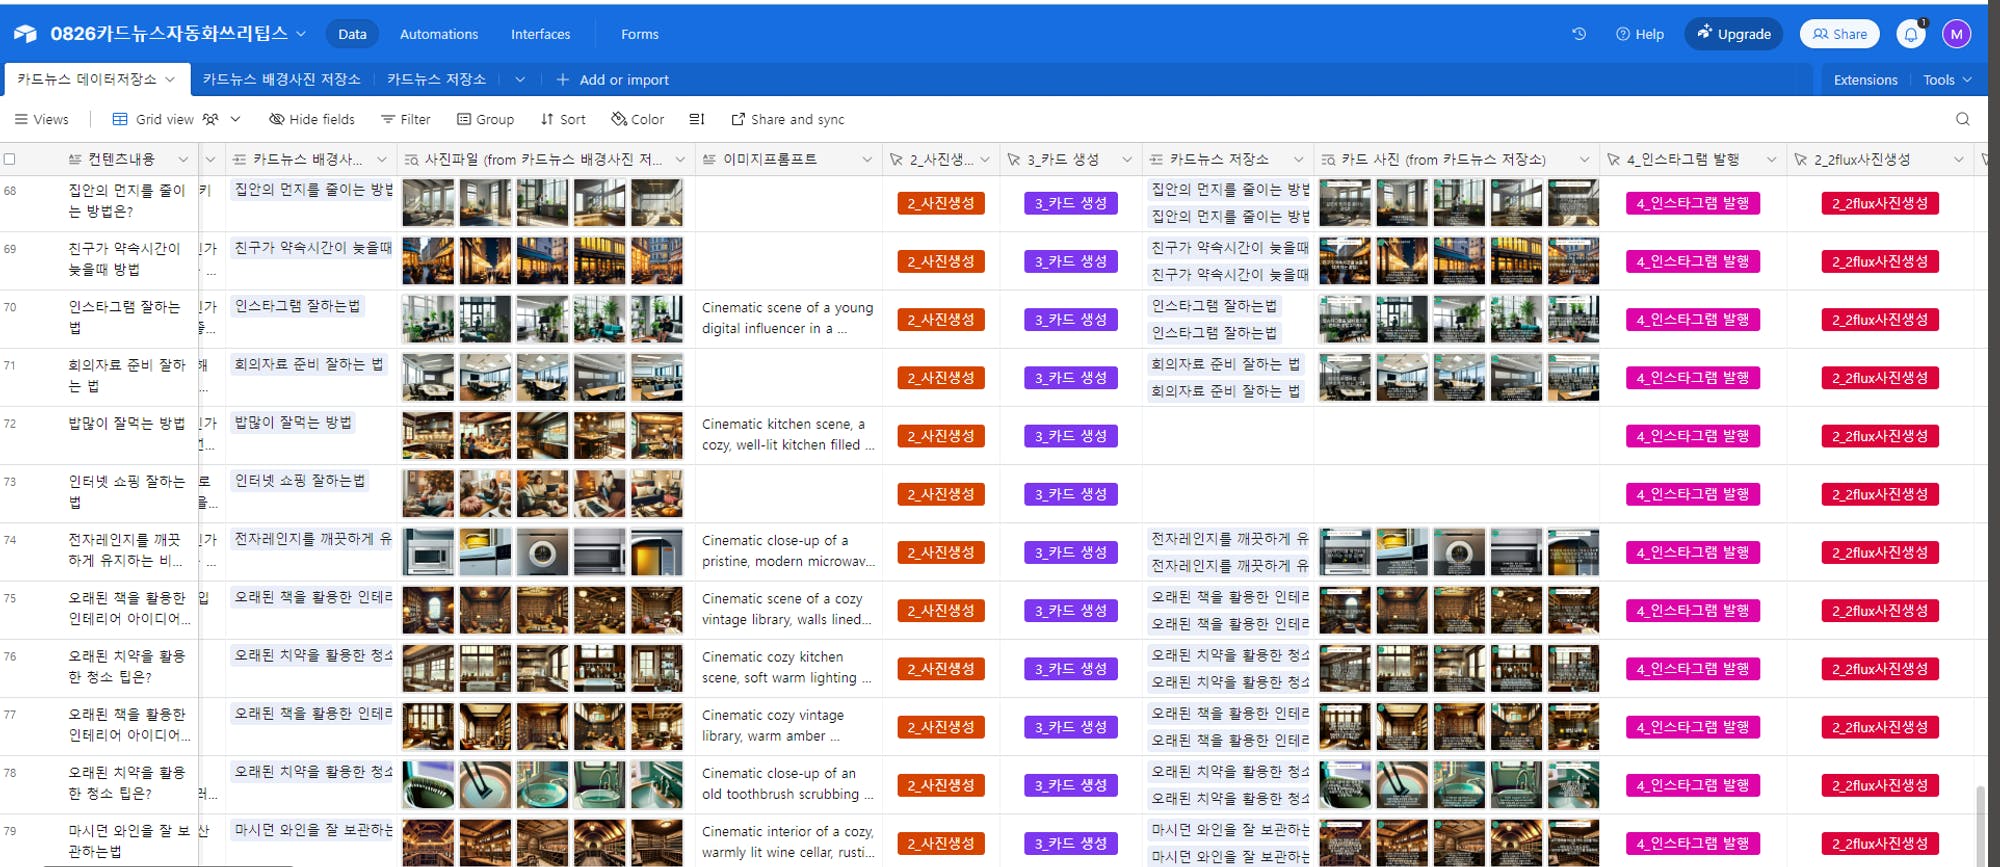Click 2_사진생성 button in row 76
The height and width of the screenshot is (867, 2000).
point(941,669)
